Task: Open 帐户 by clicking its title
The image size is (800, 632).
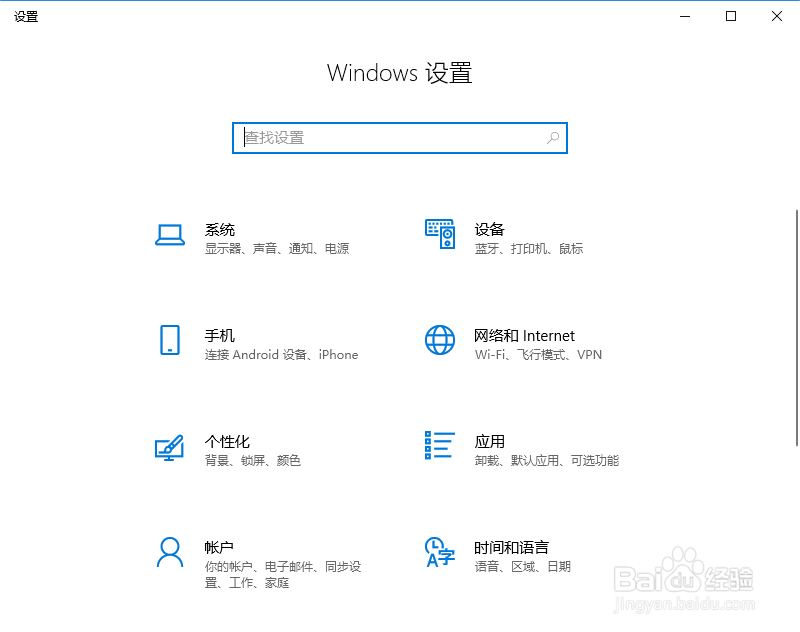Action: point(219,547)
